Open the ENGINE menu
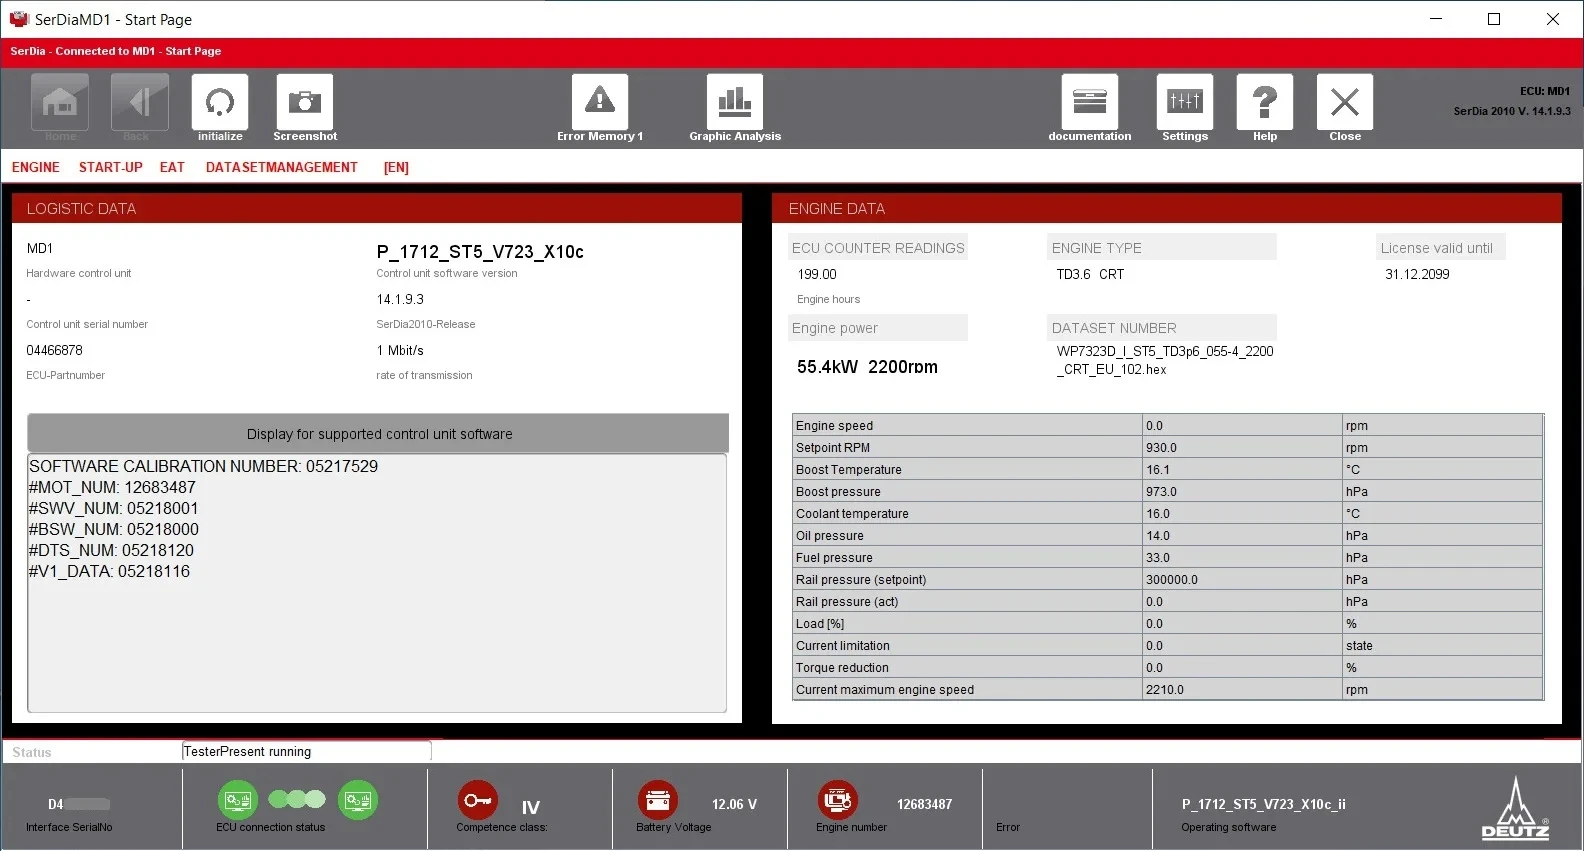The image size is (1584, 851). [x=36, y=167]
